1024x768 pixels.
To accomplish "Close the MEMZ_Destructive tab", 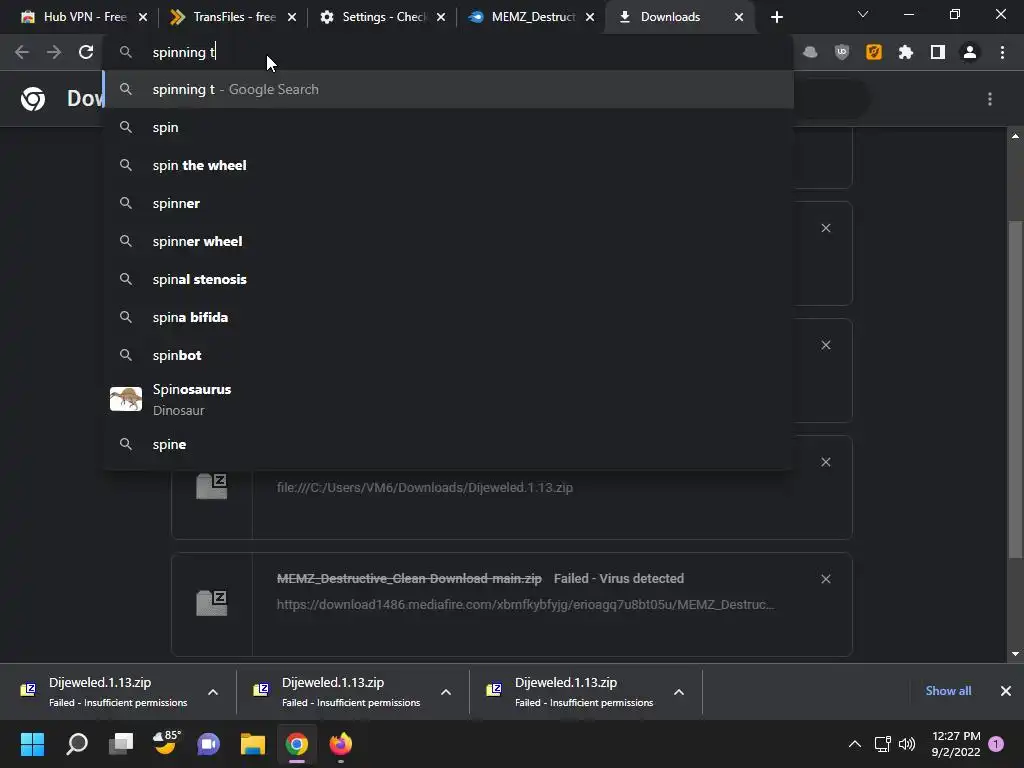I will coord(590,18).
